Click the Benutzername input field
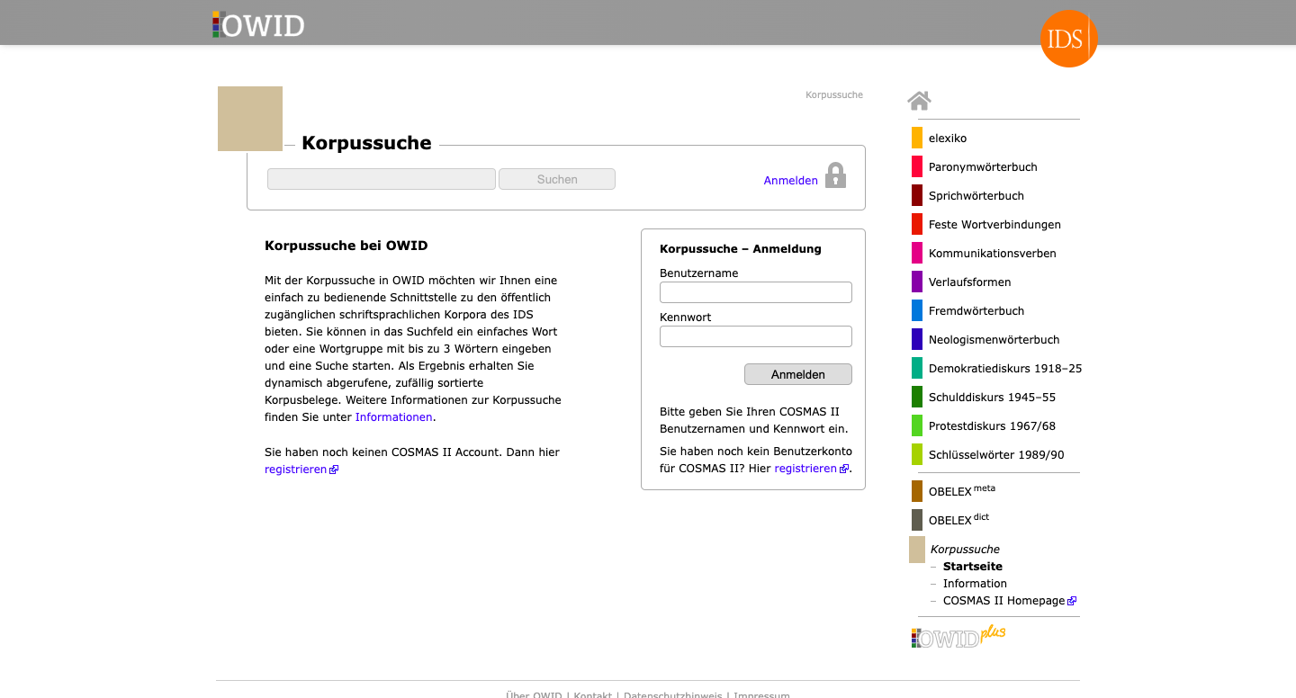Viewport: 1296px width, 698px height. click(755, 292)
